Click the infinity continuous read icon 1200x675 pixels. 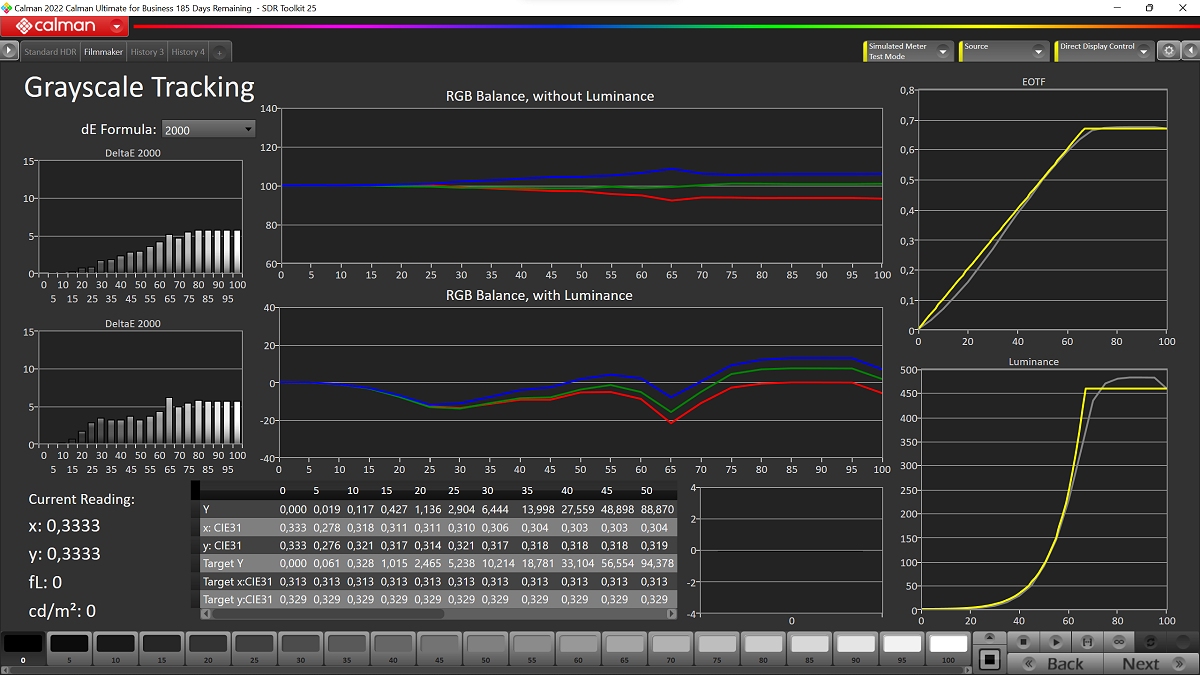click(x=1119, y=641)
